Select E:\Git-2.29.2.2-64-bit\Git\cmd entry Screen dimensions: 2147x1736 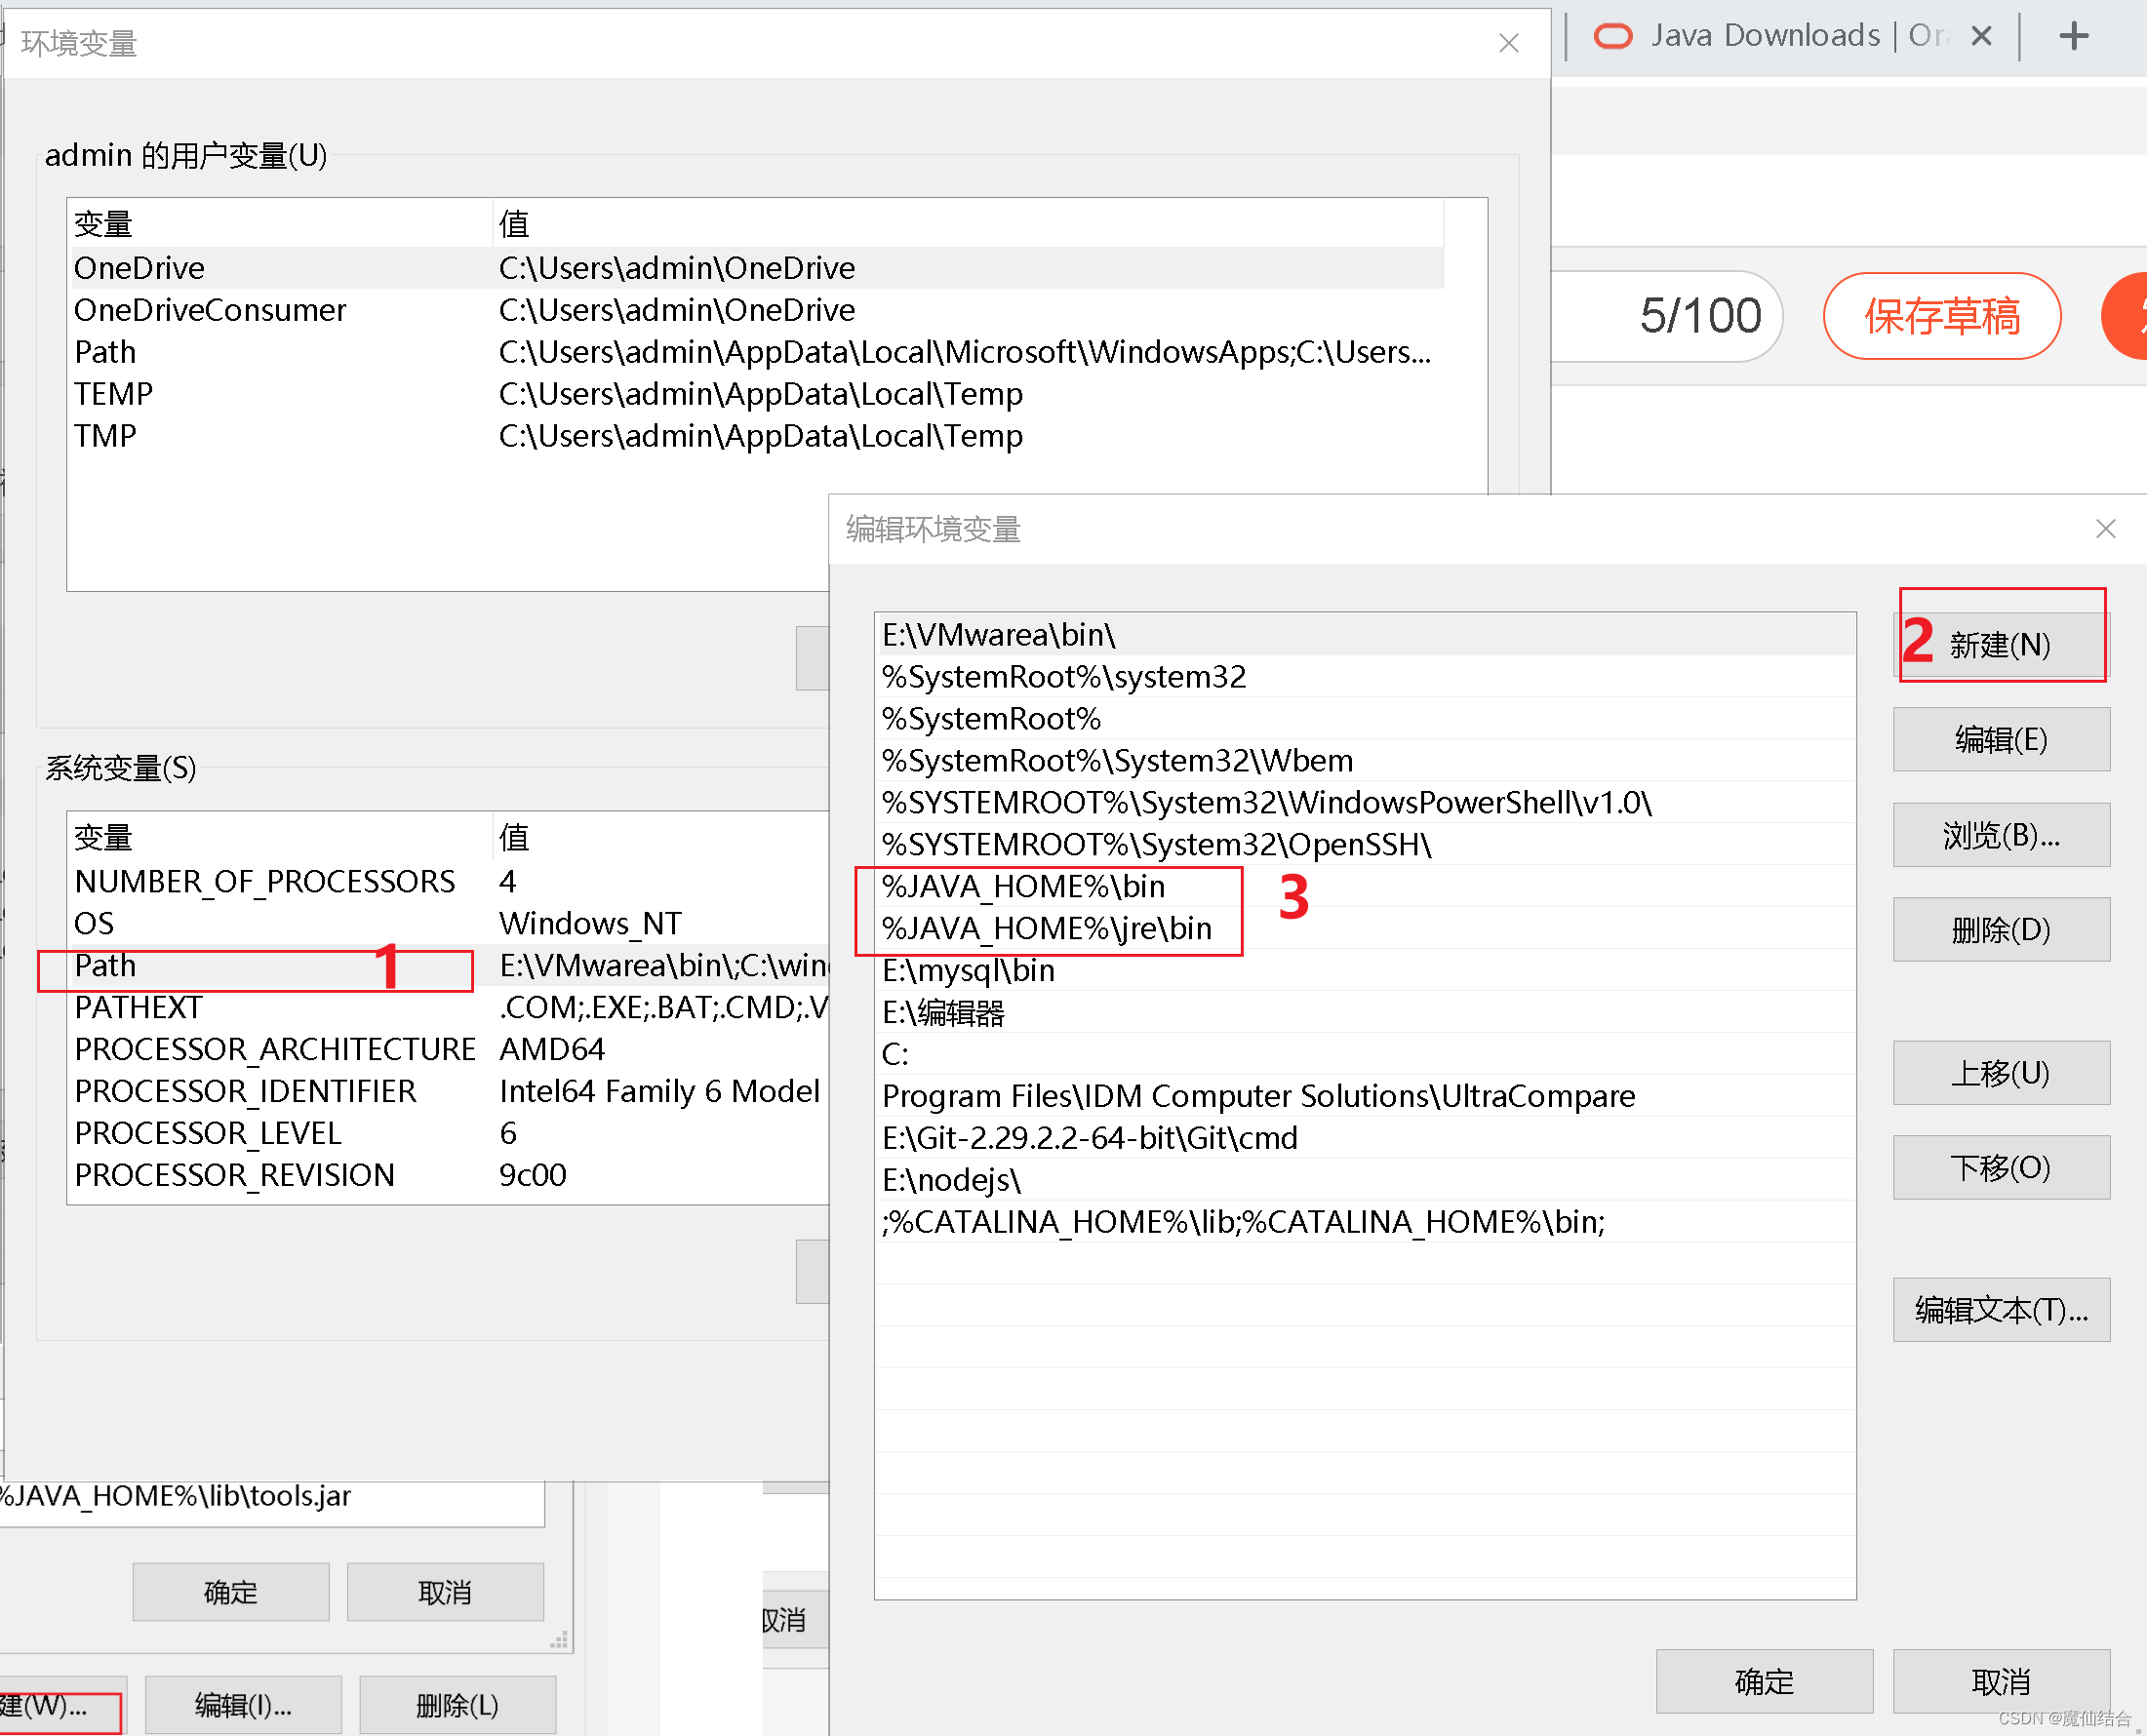(1365, 1138)
